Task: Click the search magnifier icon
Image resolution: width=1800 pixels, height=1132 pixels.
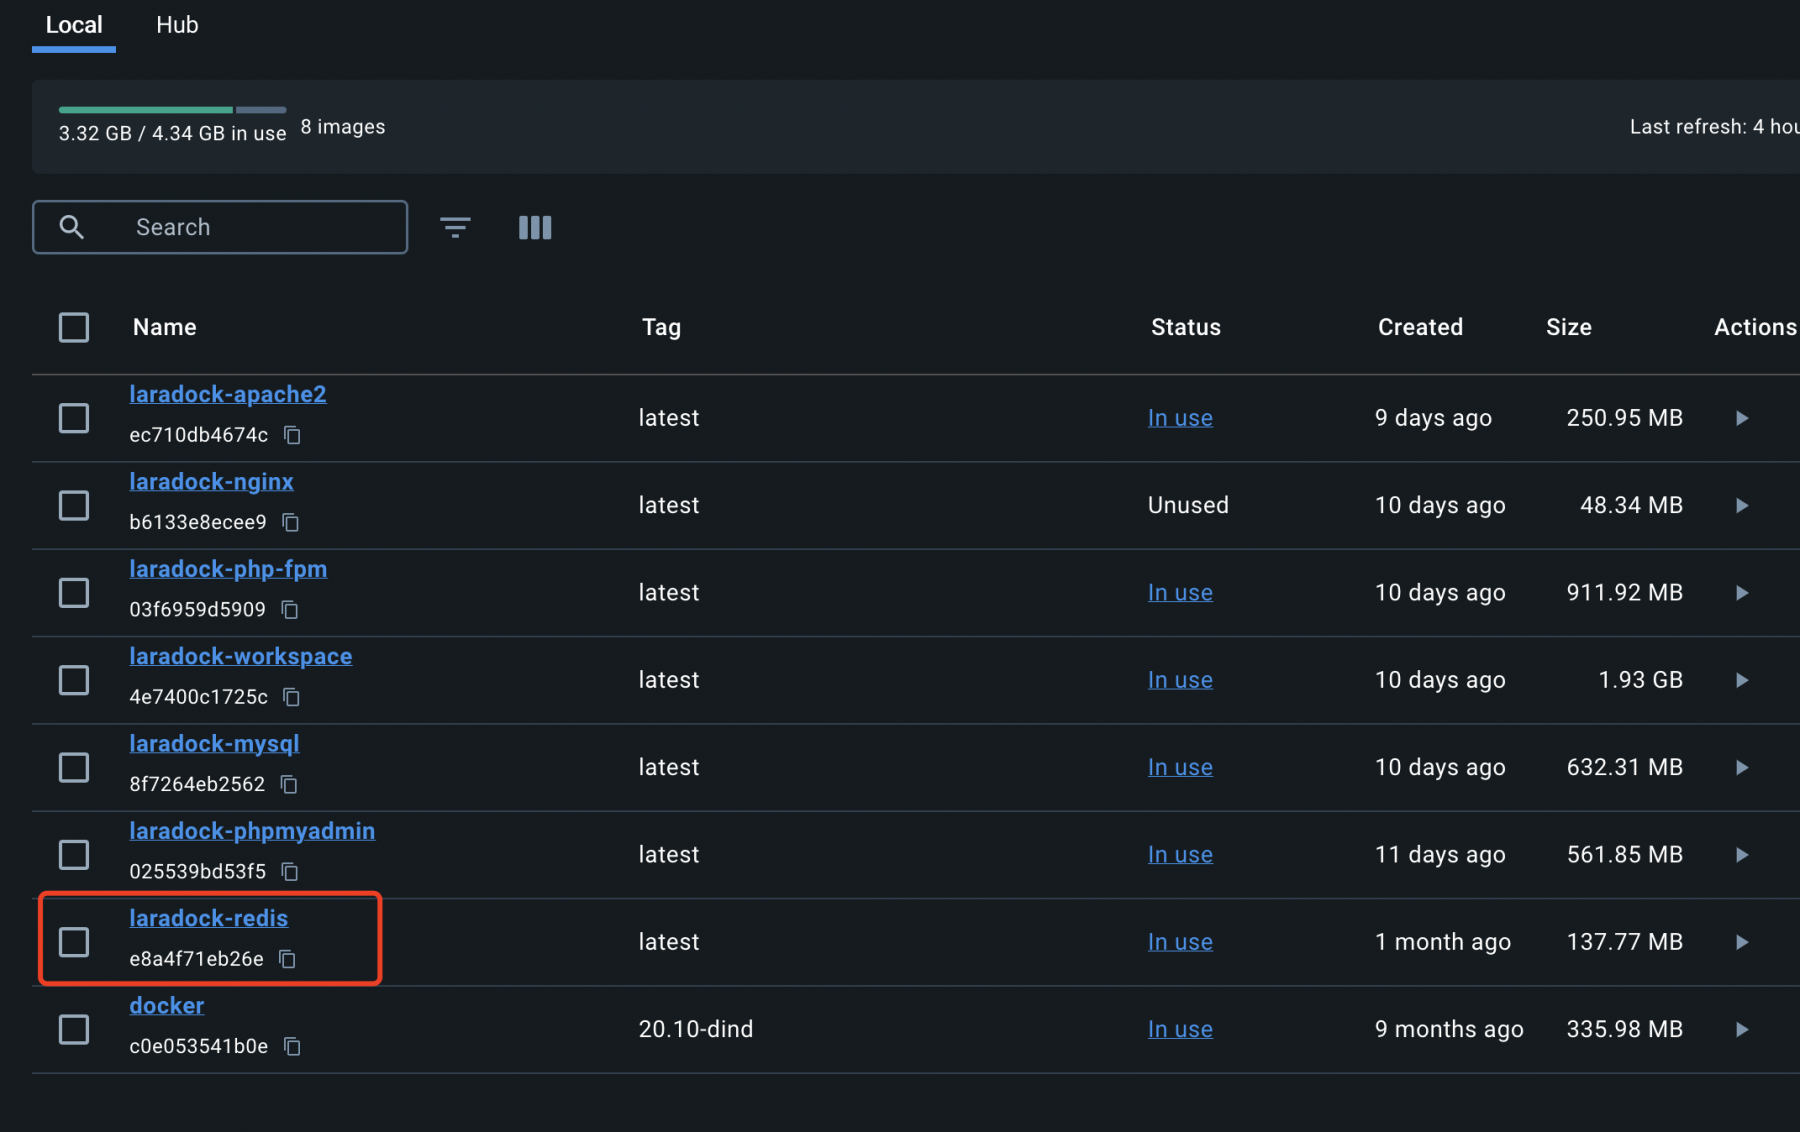Action: pos(71,227)
